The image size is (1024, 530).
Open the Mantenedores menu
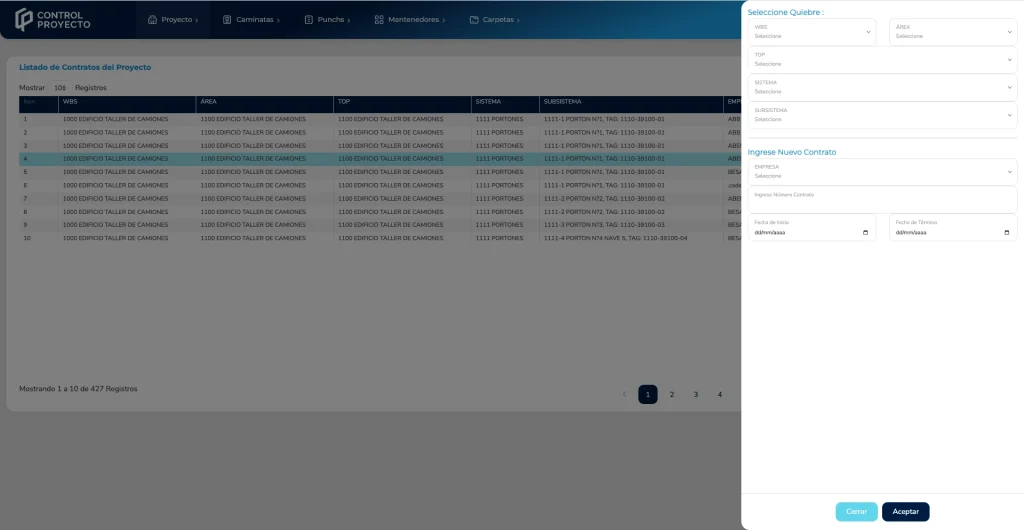414,19
